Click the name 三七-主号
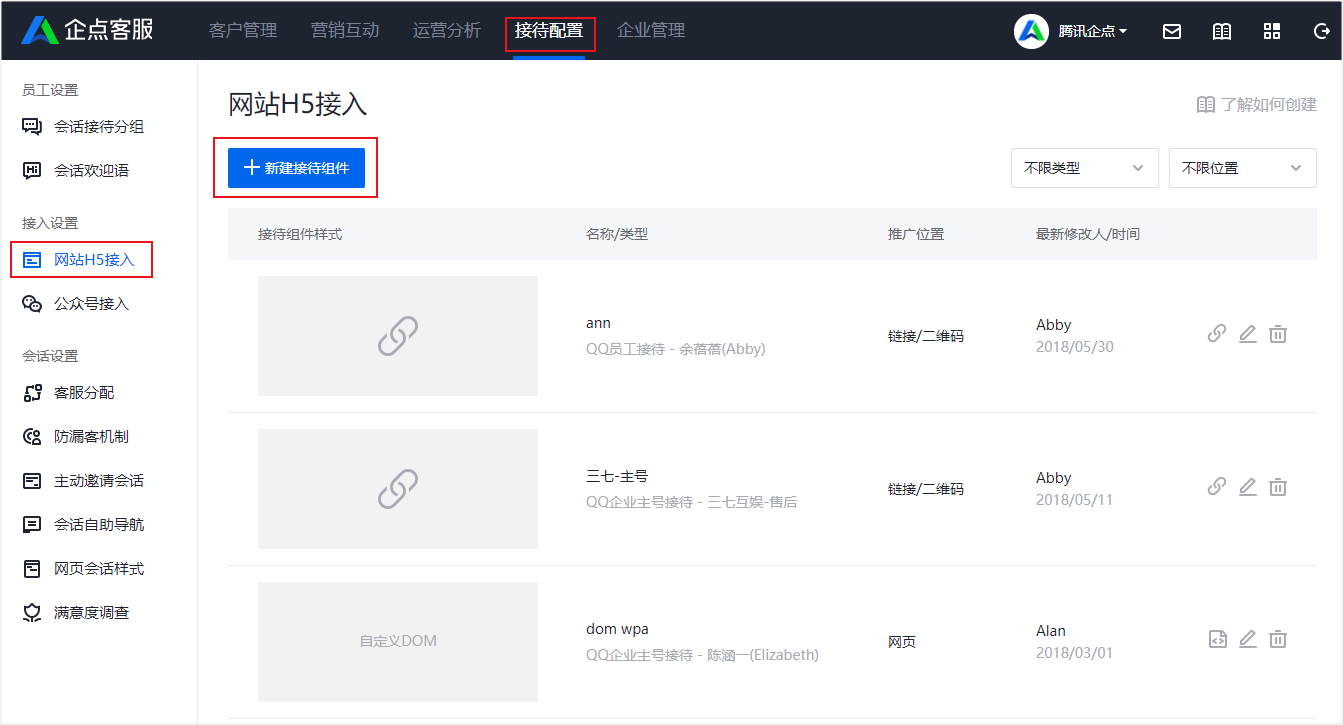 [x=617, y=477]
